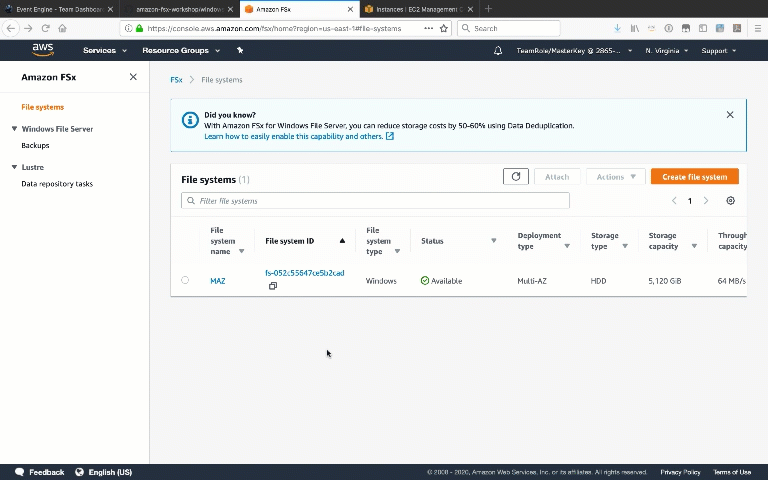Click the browser forward arrow
This screenshot has width=768, height=480.
28,28
